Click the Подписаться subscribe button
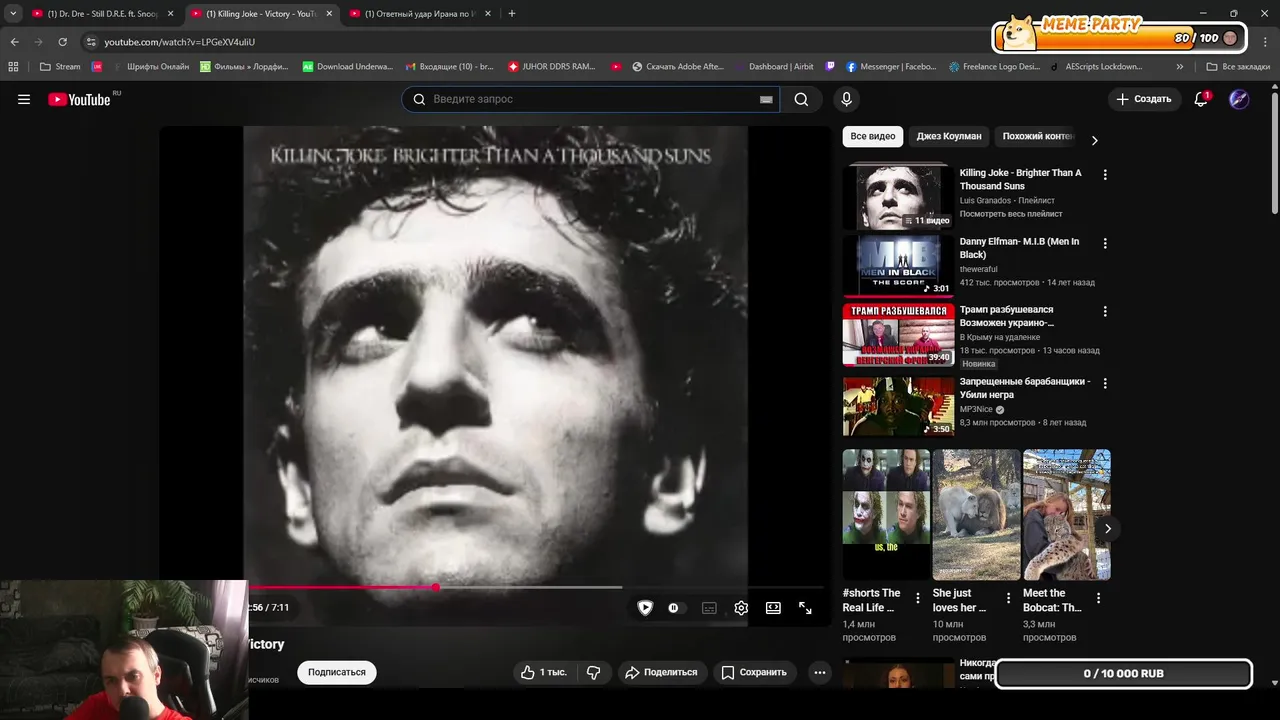The image size is (1280, 720). click(337, 672)
